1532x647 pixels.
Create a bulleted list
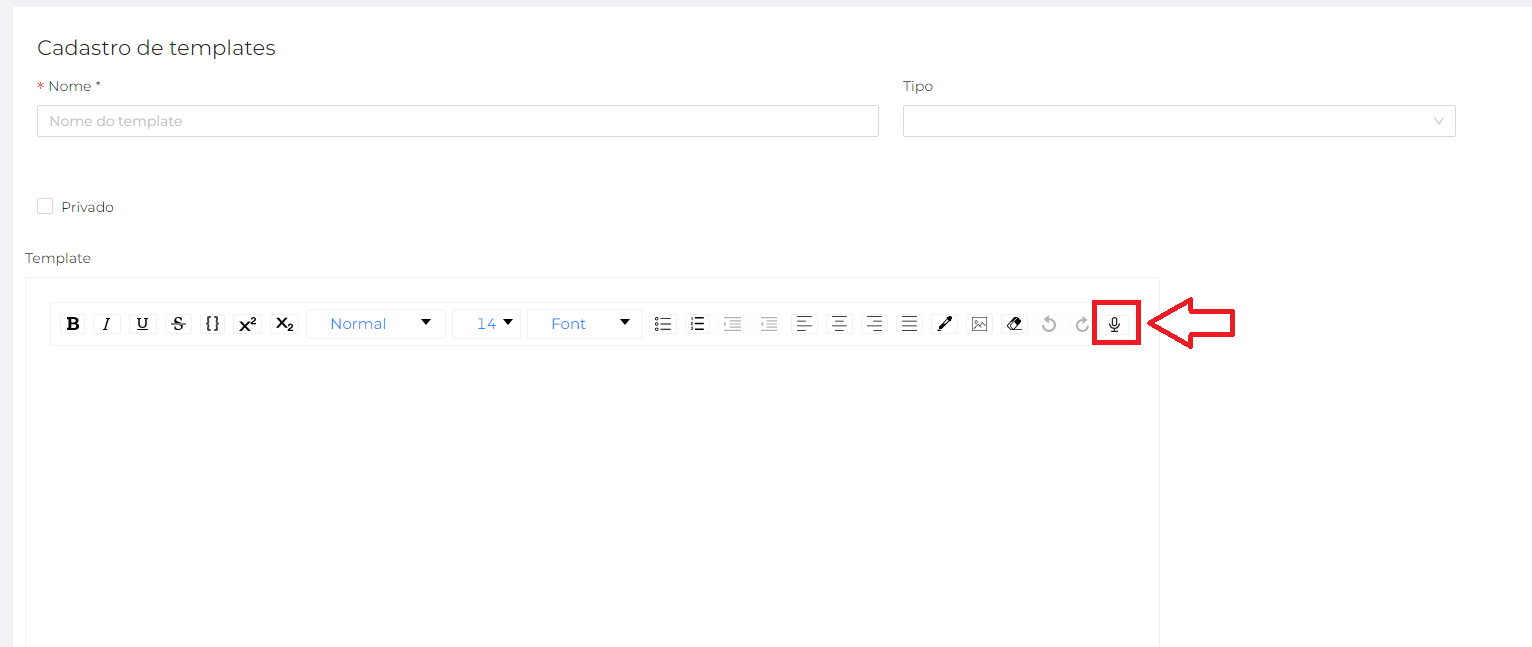click(x=662, y=323)
